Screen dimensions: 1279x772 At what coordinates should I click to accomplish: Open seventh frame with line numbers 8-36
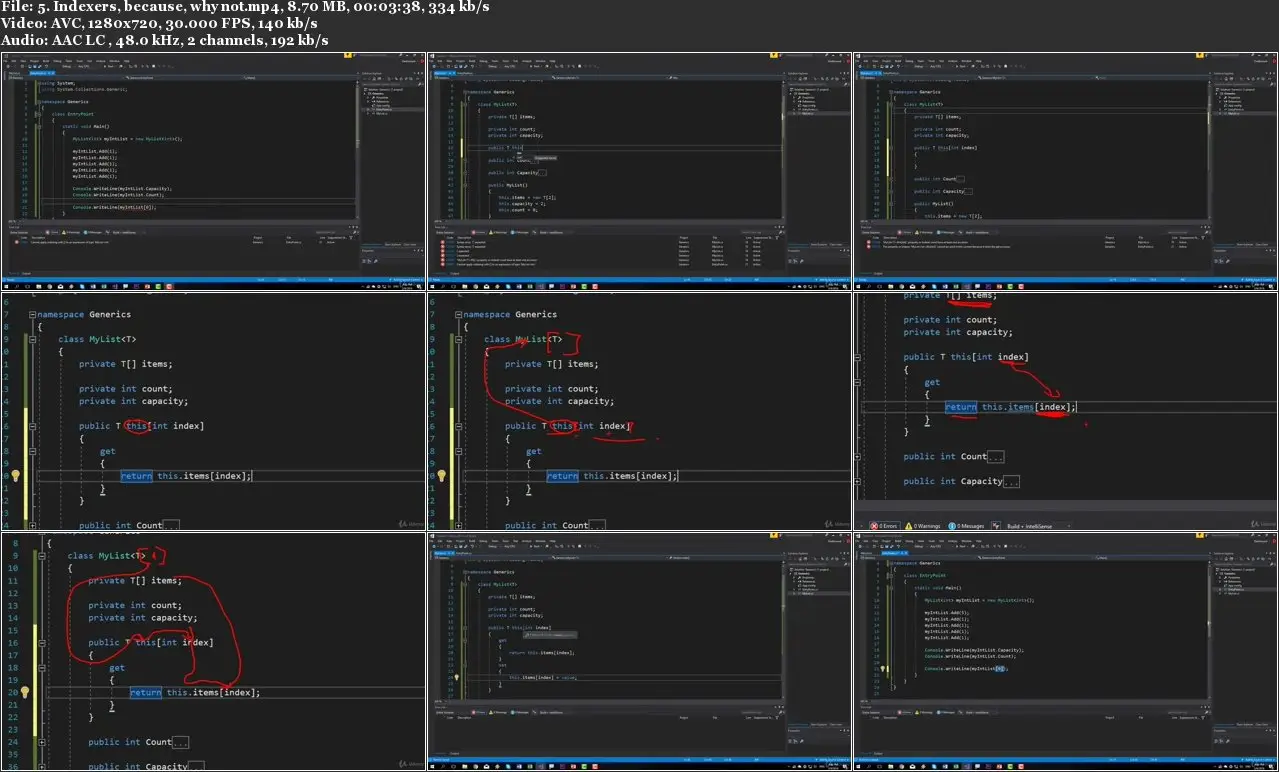(x=213, y=651)
